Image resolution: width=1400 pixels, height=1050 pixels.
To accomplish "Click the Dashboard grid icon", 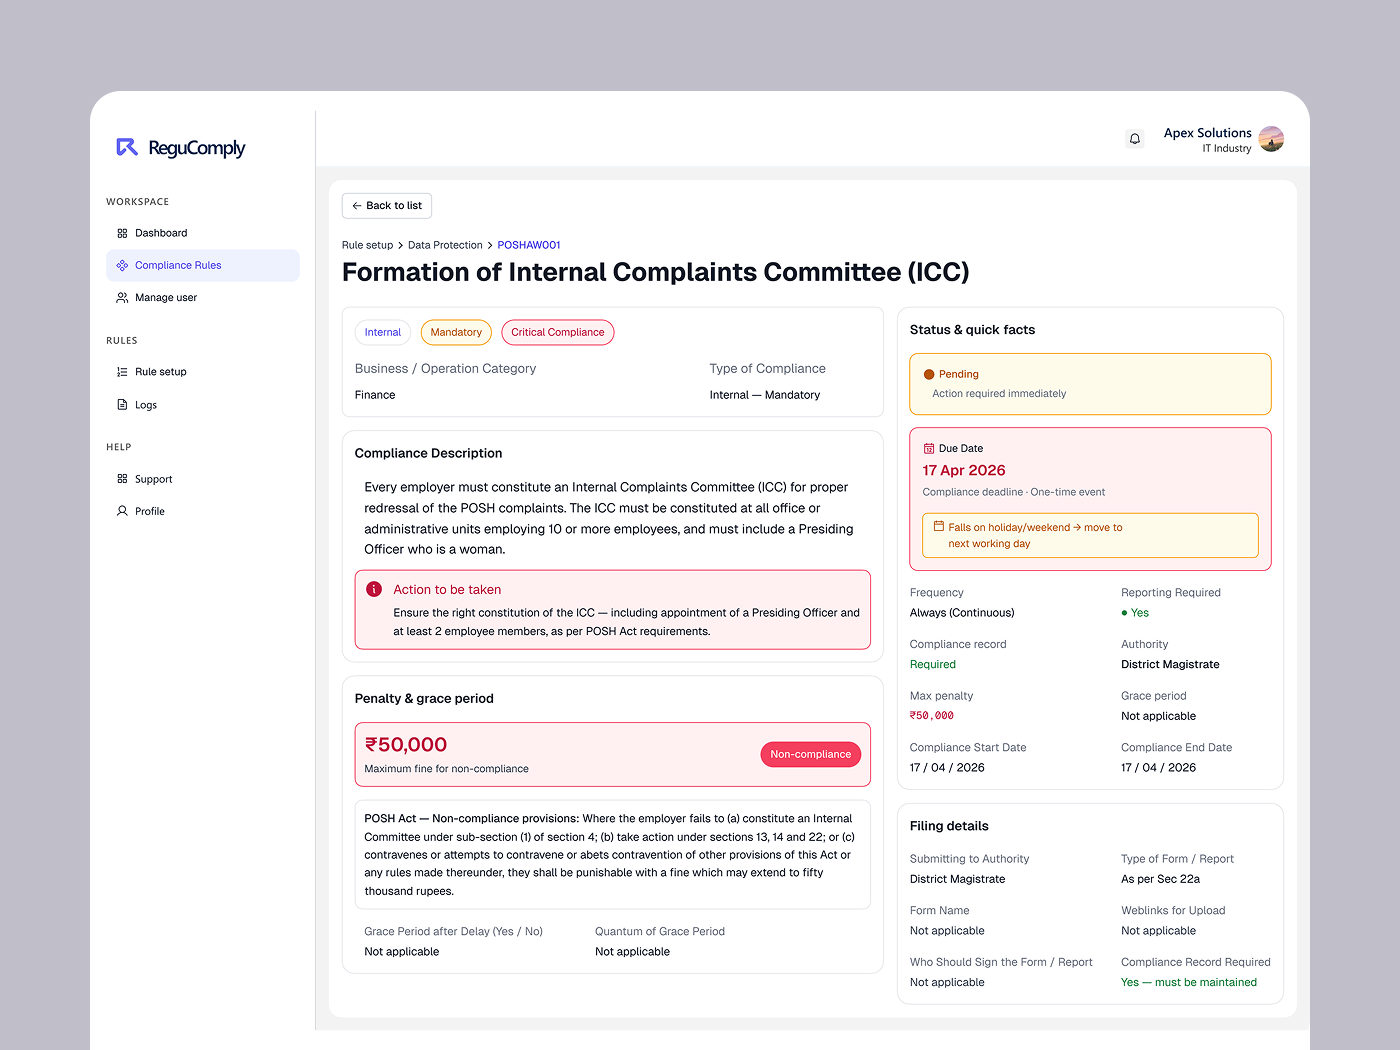I will click(122, 233).
